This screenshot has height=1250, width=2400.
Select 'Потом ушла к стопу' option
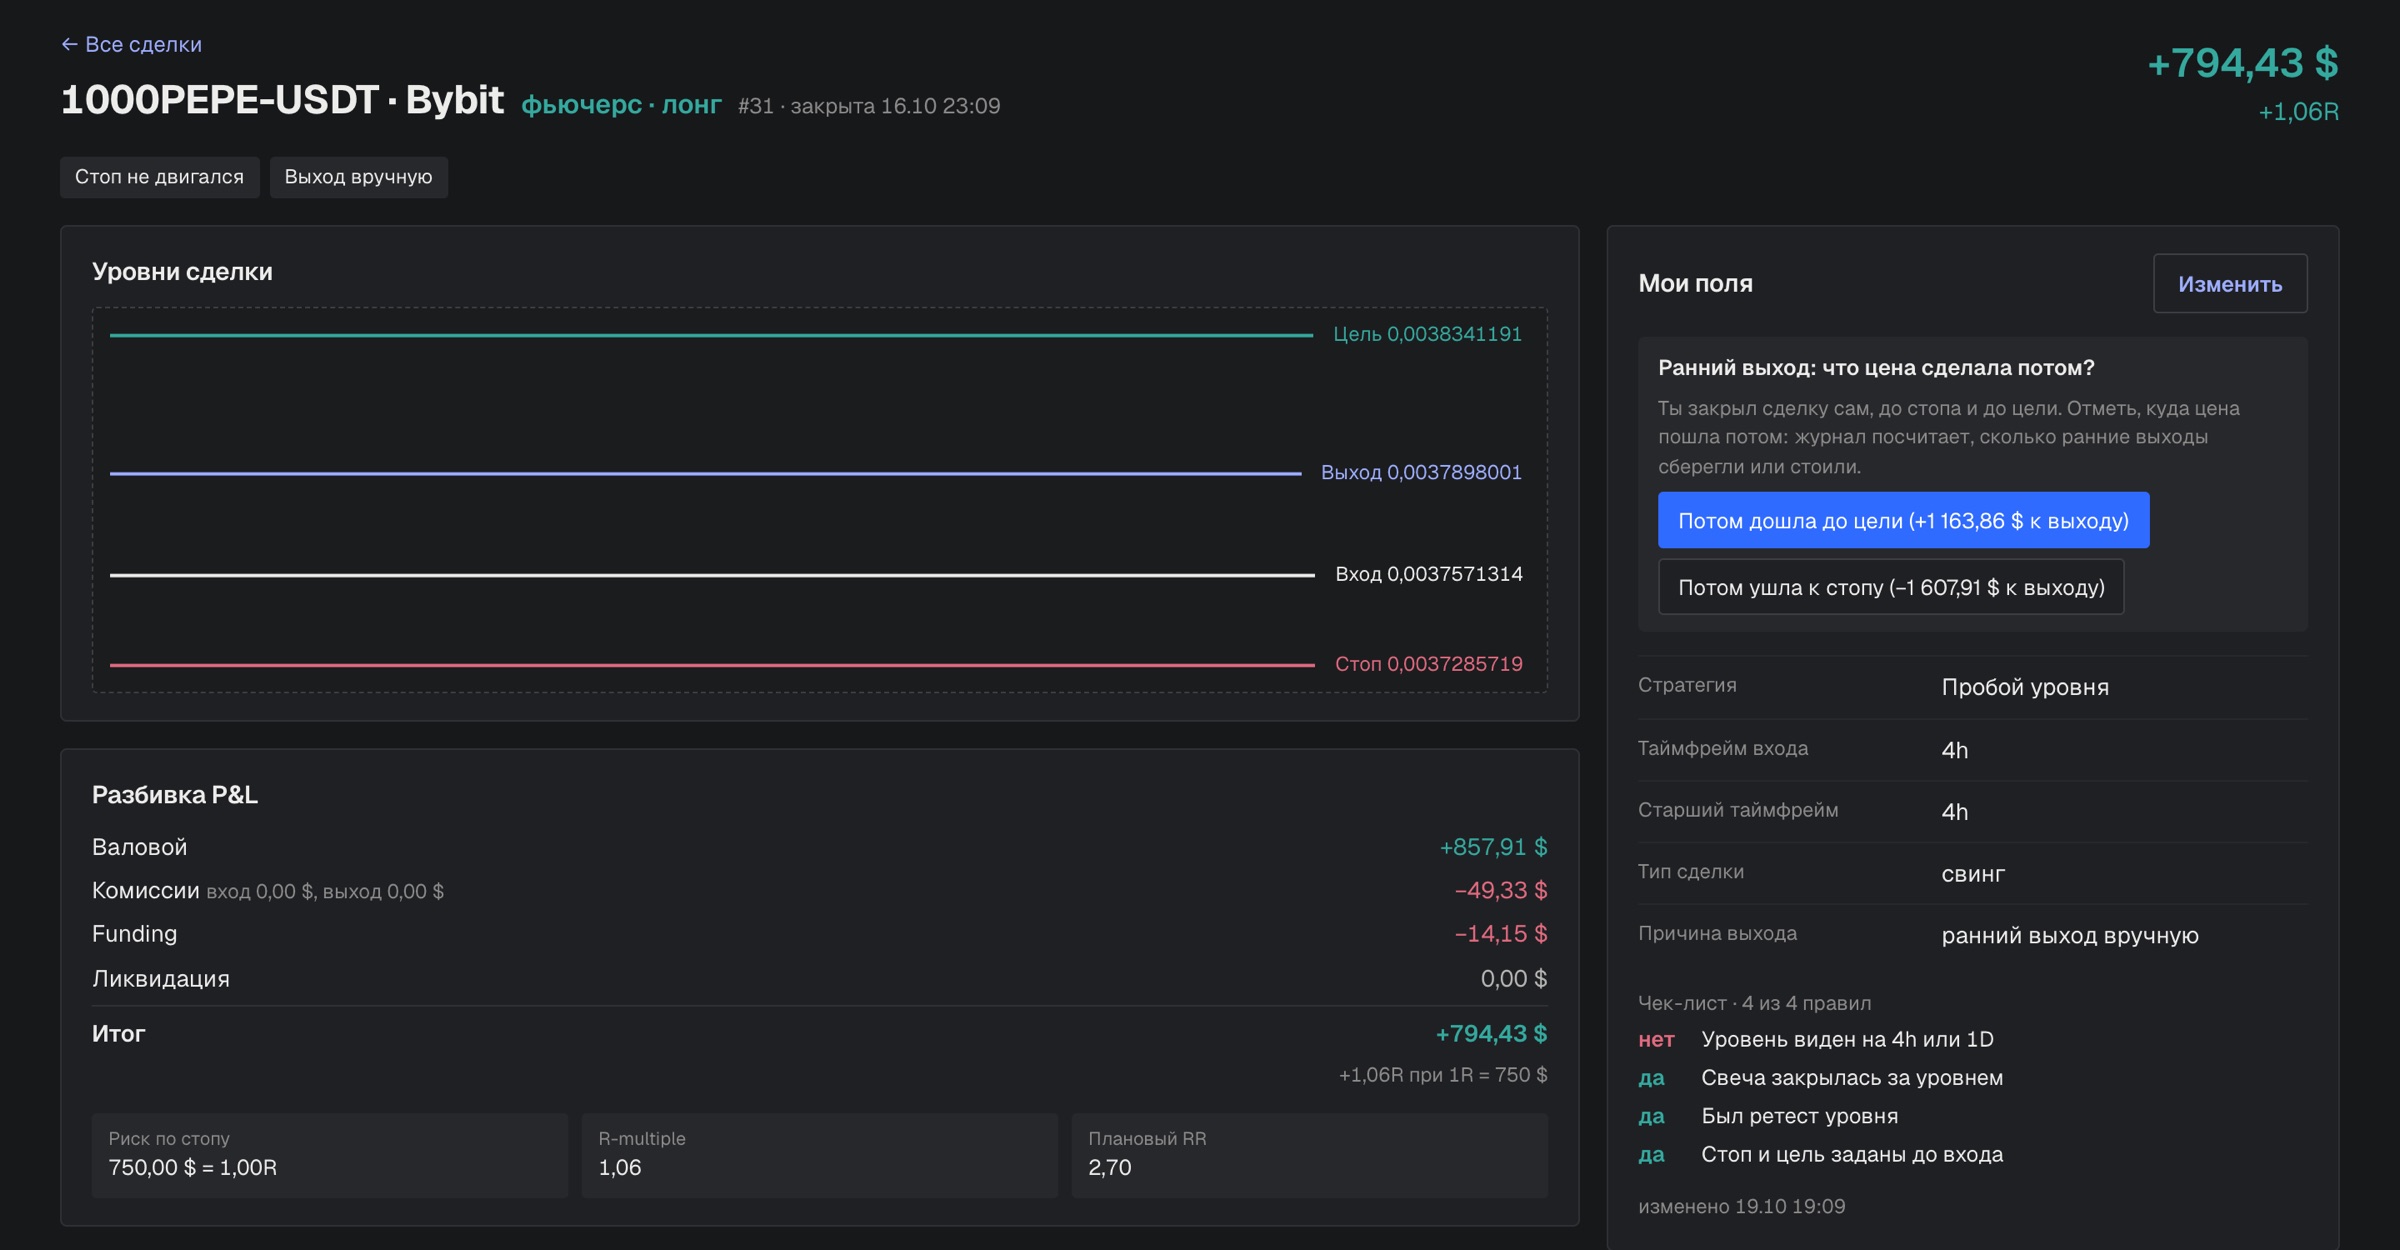pos(1890,587)
